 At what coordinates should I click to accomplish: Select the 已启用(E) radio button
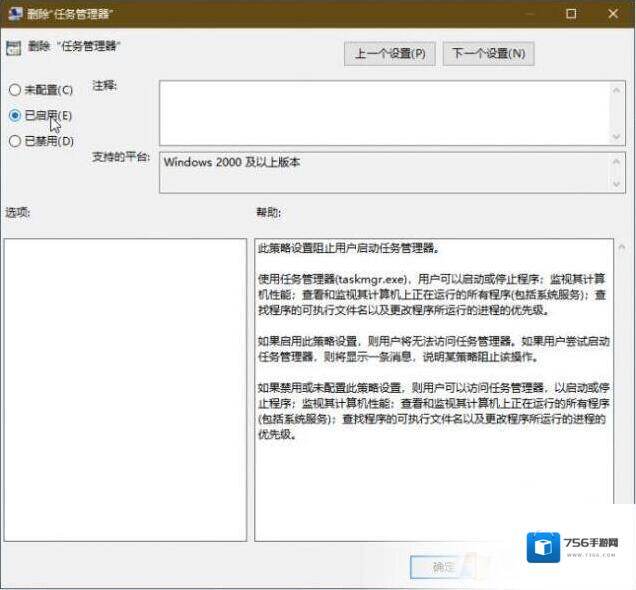(15, 116)
